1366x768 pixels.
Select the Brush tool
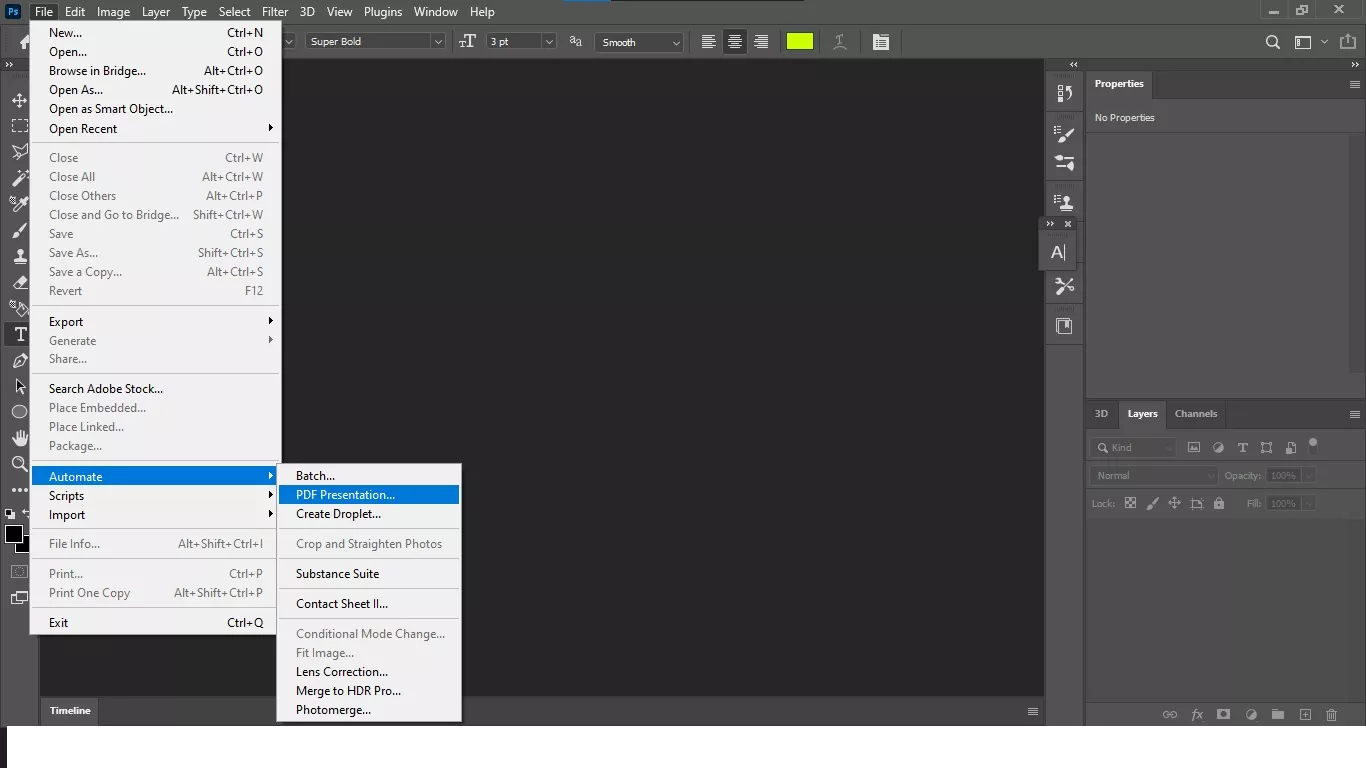(19, 230)
